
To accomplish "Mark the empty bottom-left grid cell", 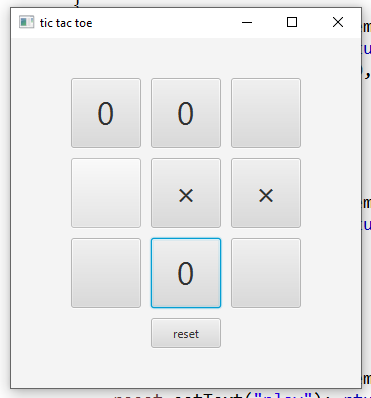I will click(106, 273).
